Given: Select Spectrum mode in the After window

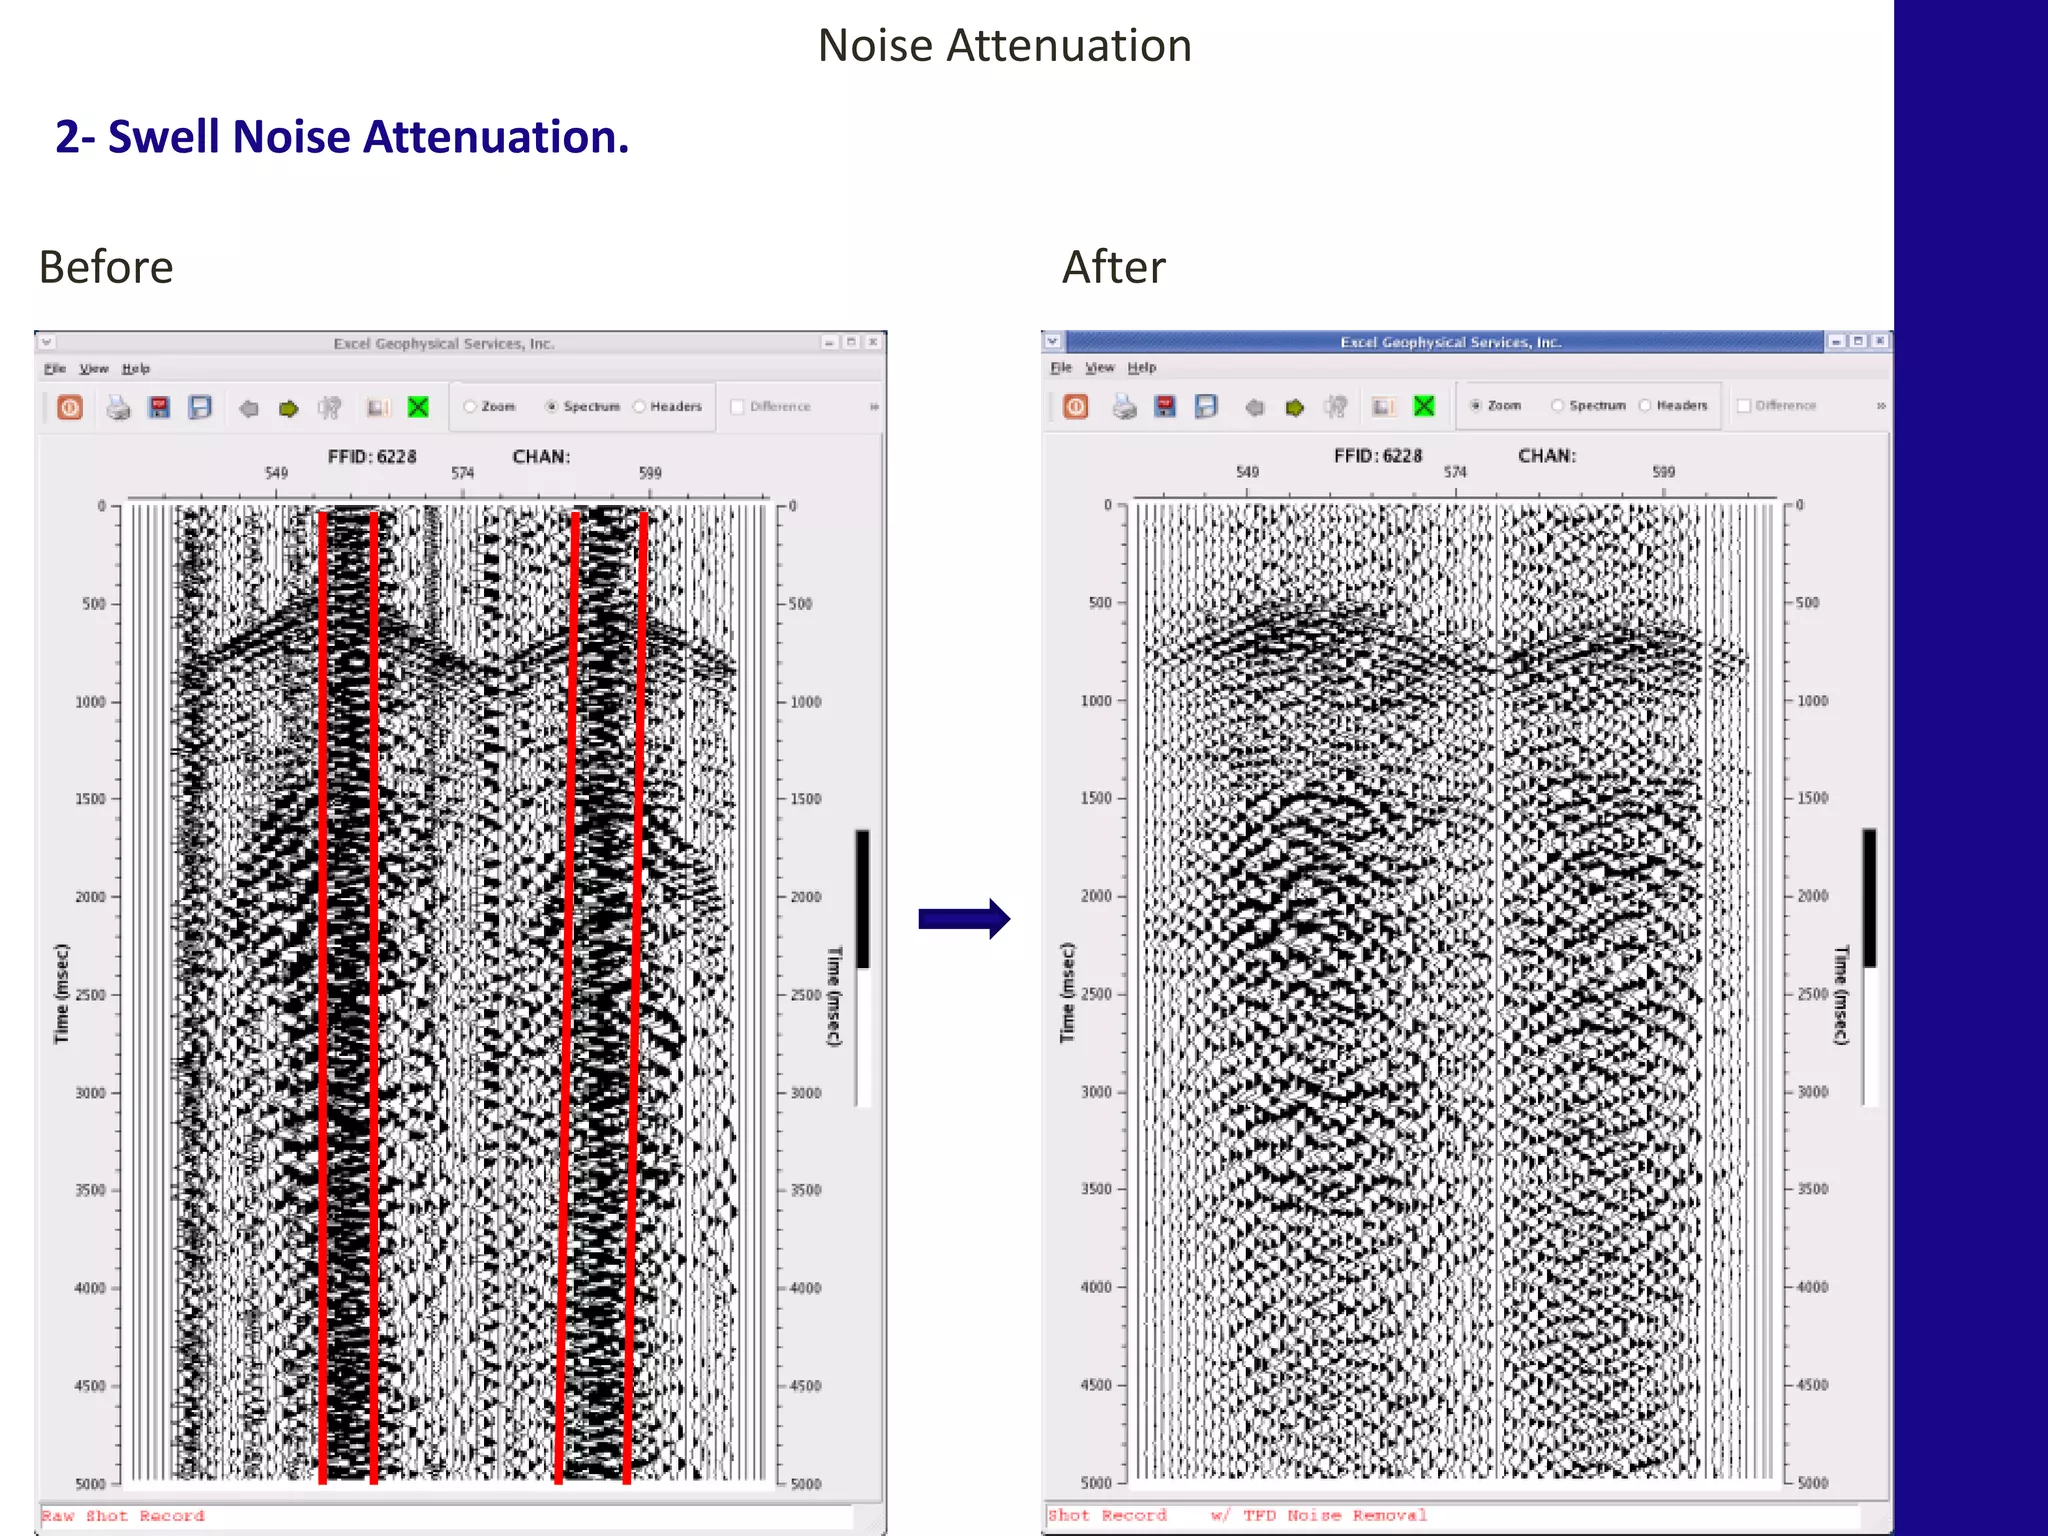Looking at the screenshot, I should [x=1557, y=405].
